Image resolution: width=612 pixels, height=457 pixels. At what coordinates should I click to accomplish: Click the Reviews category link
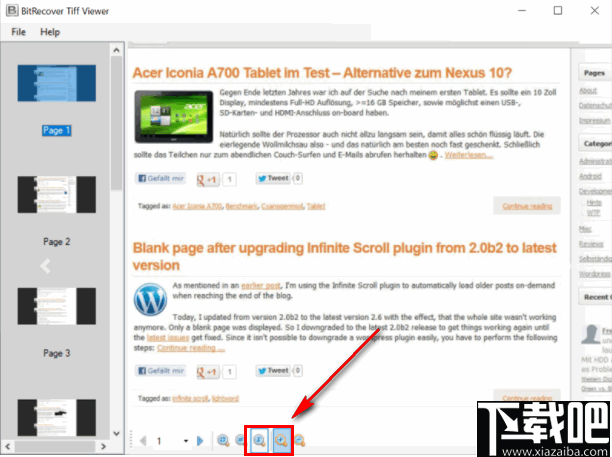click(591, 244)
